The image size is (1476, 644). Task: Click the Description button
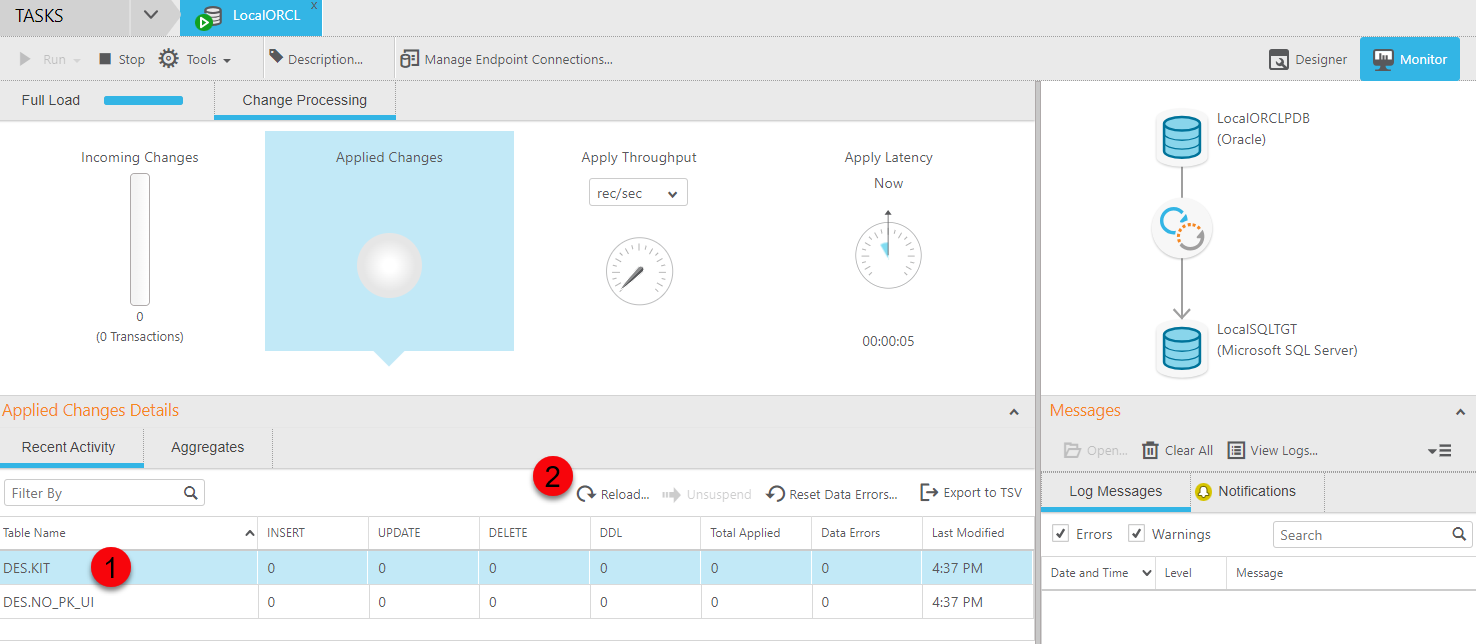pos(315,59)
